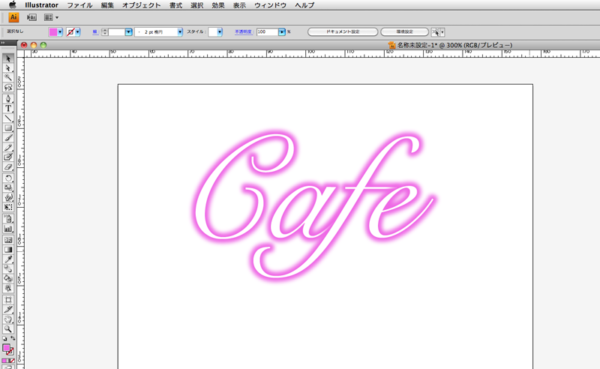The height and width of the screenshot is (369, 600).
Task: Open the 効果 menu
Action: [x=218, y=5]
